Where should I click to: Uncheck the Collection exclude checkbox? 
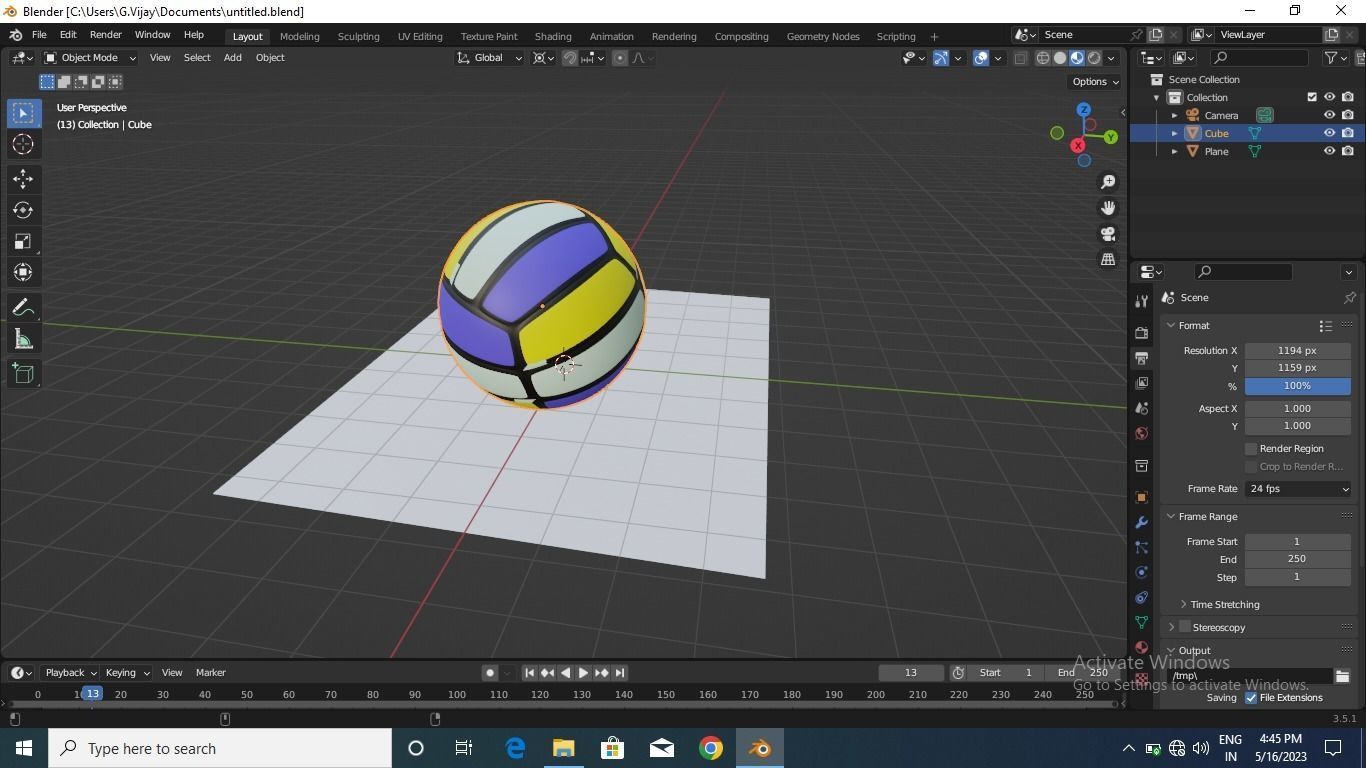click(x=1312, y=97)
